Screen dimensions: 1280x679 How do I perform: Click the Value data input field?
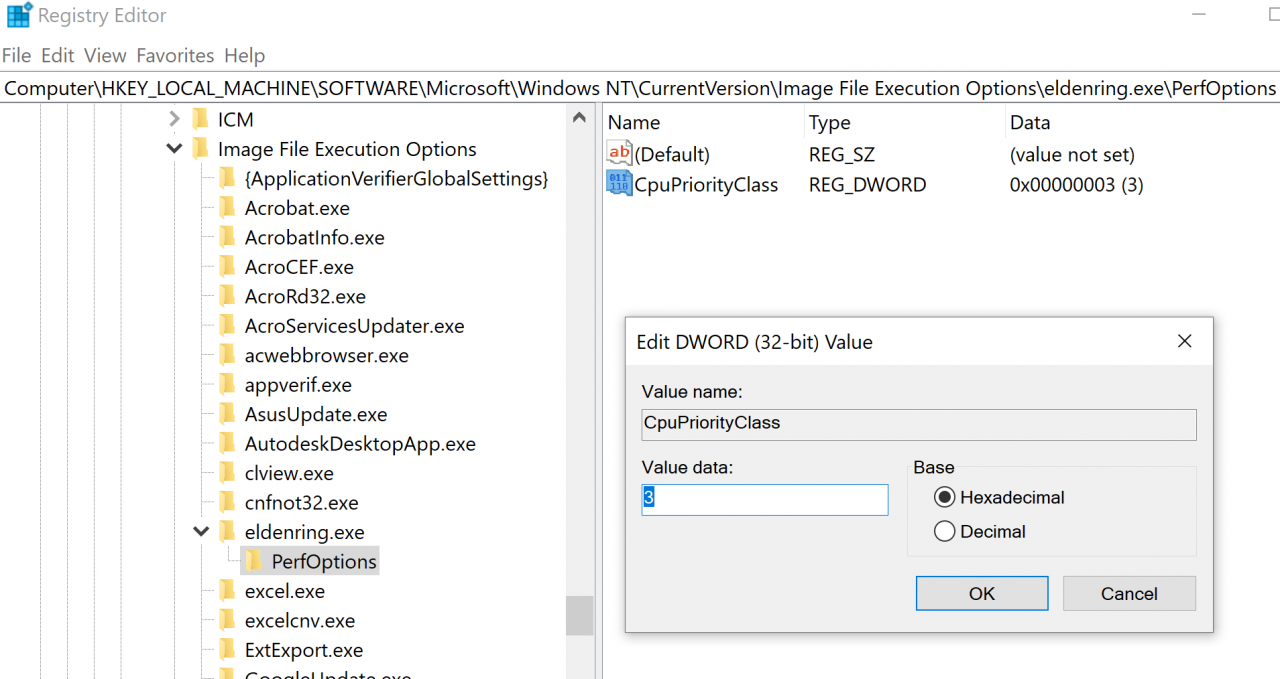(765, 499)
